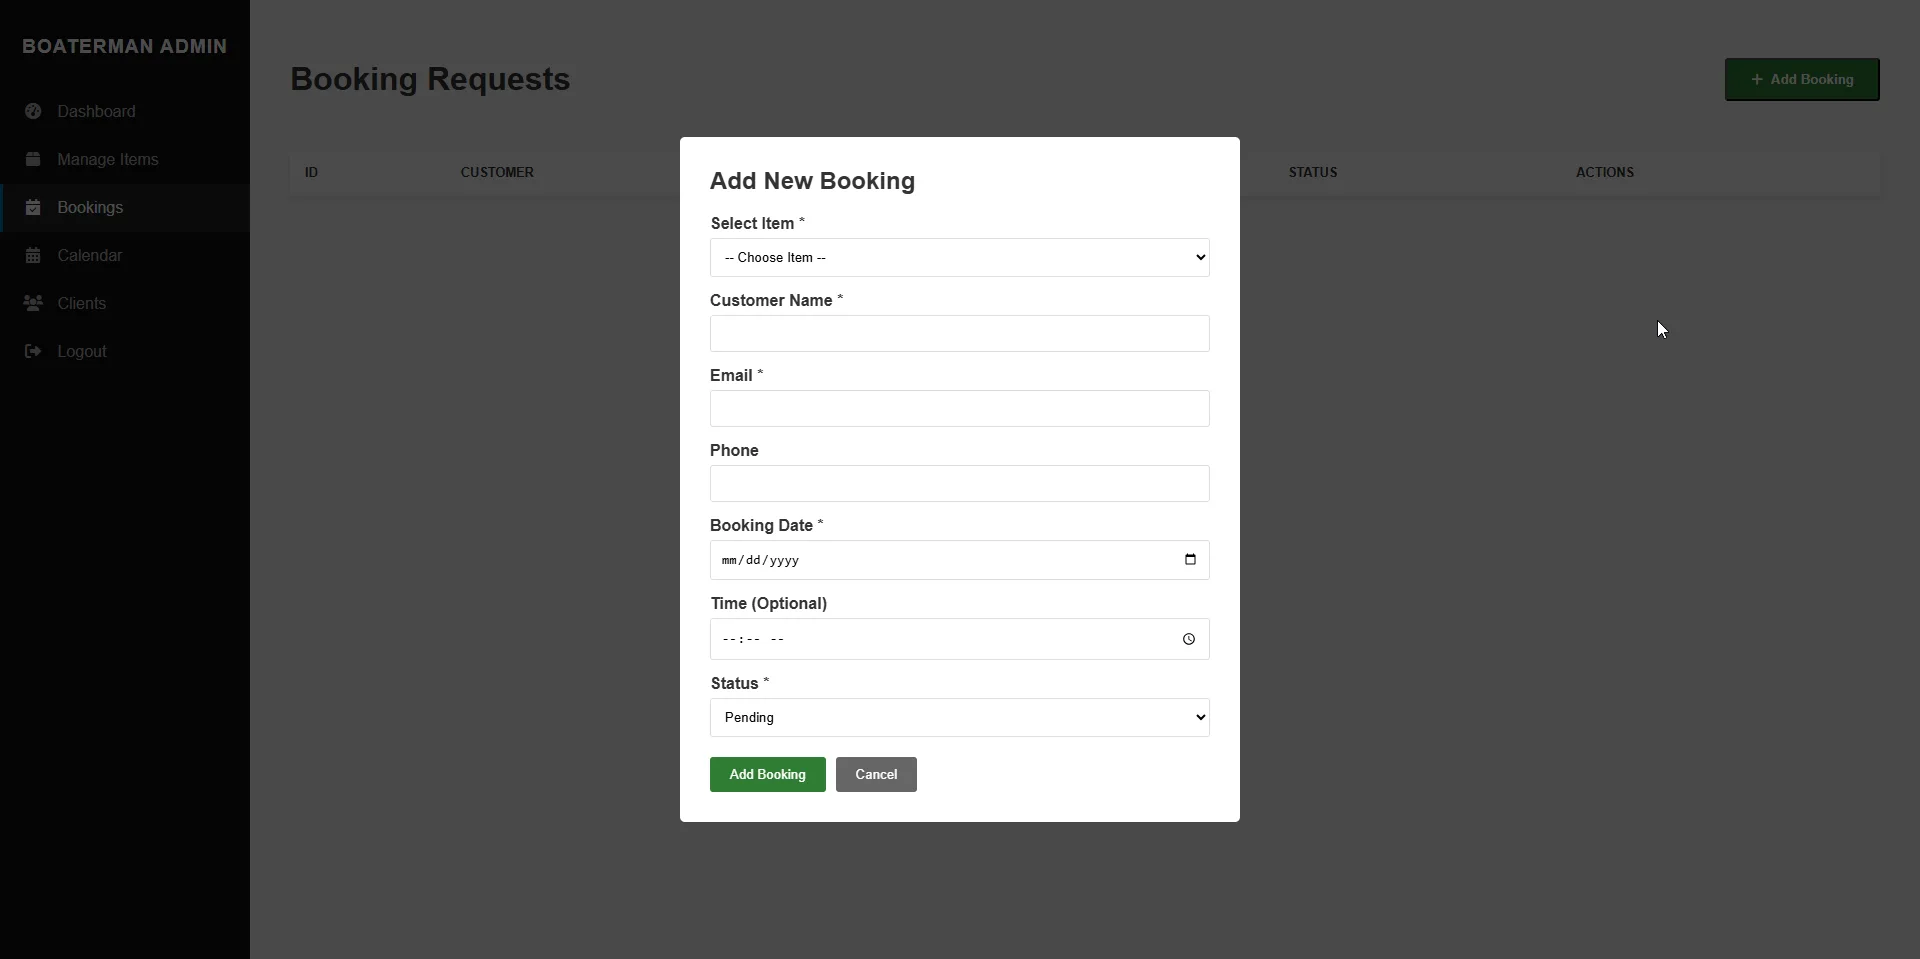Click into the Email text field
The width and height of the screenshot is (1920, 959).
(959, 409)
